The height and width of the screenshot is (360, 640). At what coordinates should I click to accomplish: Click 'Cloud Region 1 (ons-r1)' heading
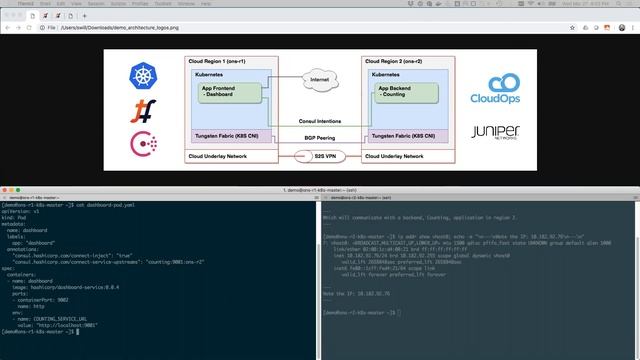pyautogui.click(x=217, y=61)
